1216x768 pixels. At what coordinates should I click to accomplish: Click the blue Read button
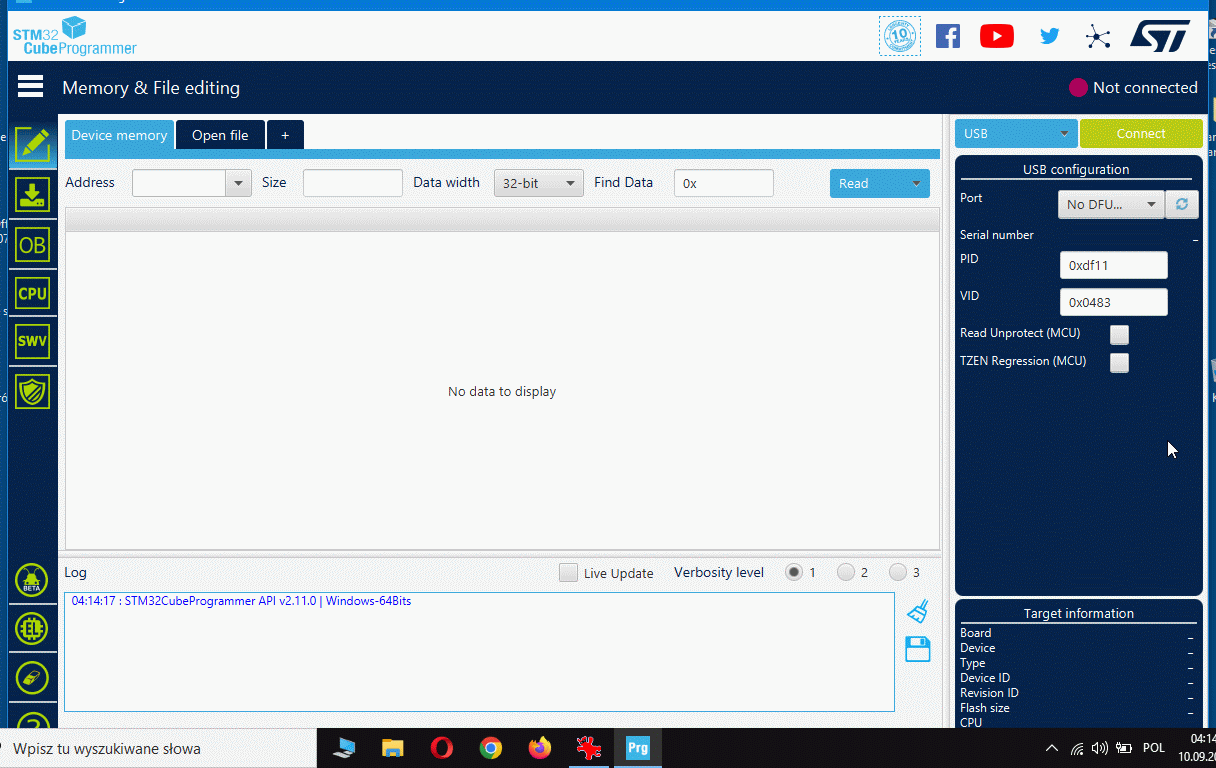(866, 183)
